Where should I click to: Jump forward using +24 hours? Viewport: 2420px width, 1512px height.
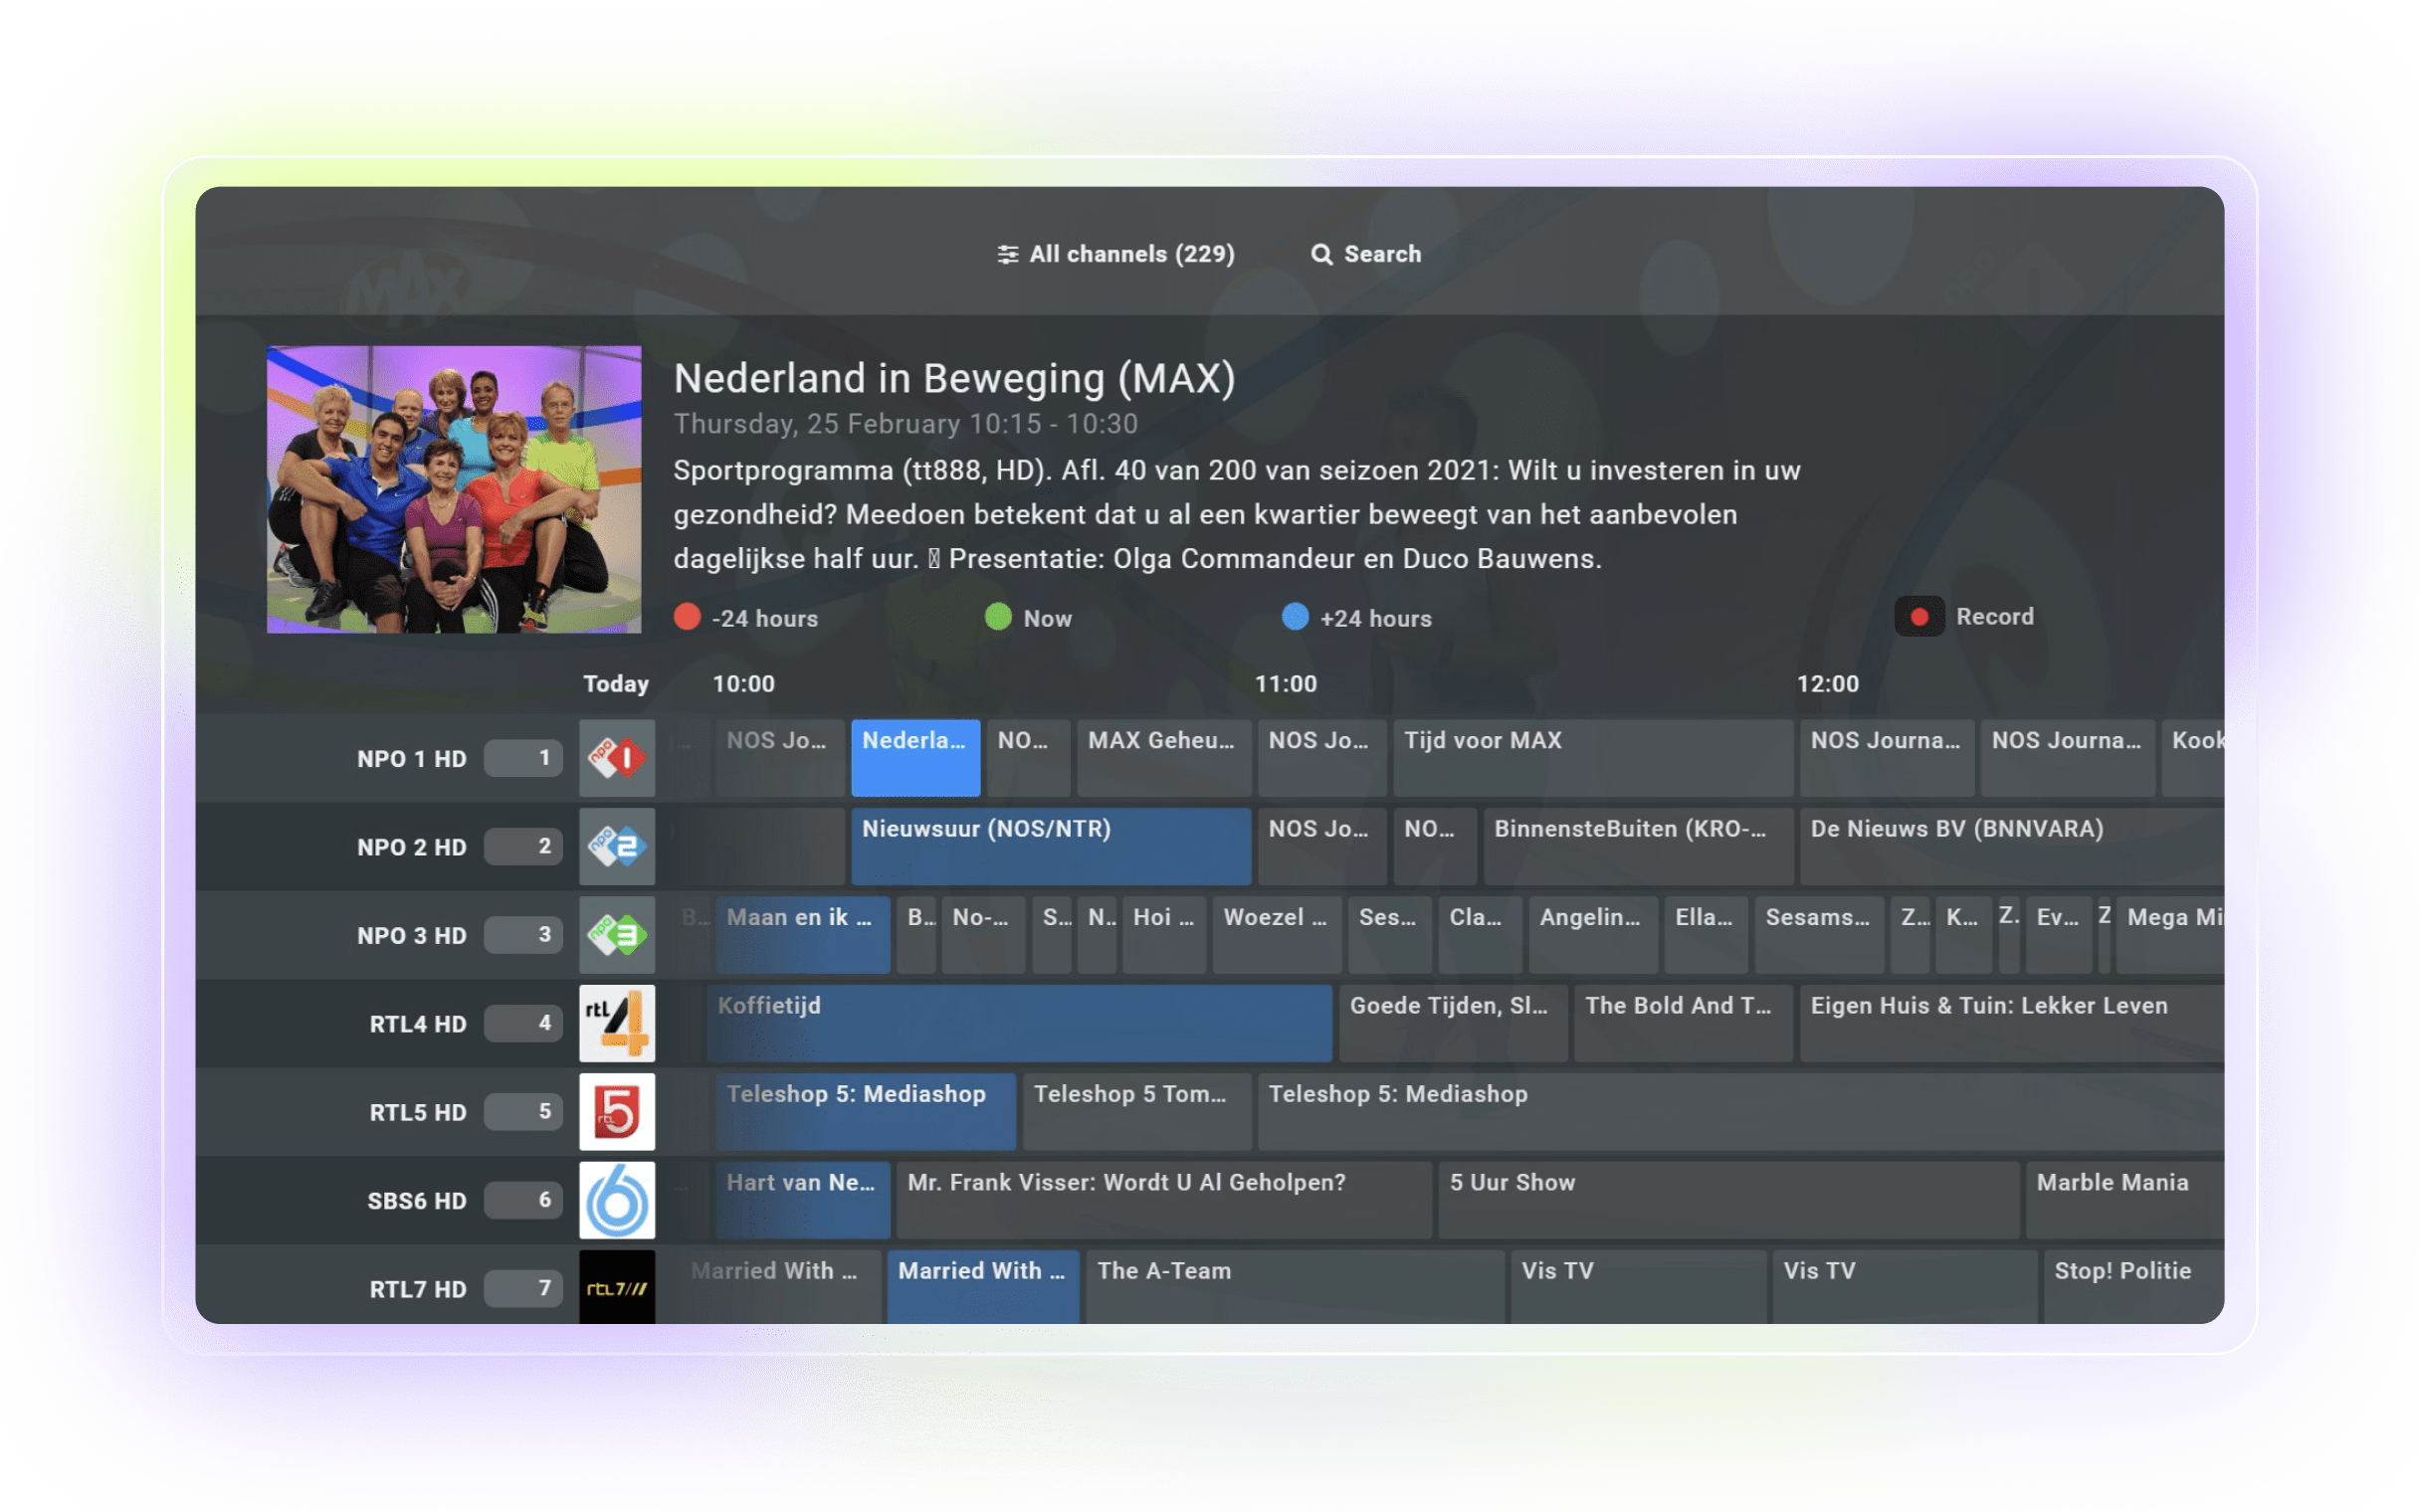click(x=1357, y=618)
